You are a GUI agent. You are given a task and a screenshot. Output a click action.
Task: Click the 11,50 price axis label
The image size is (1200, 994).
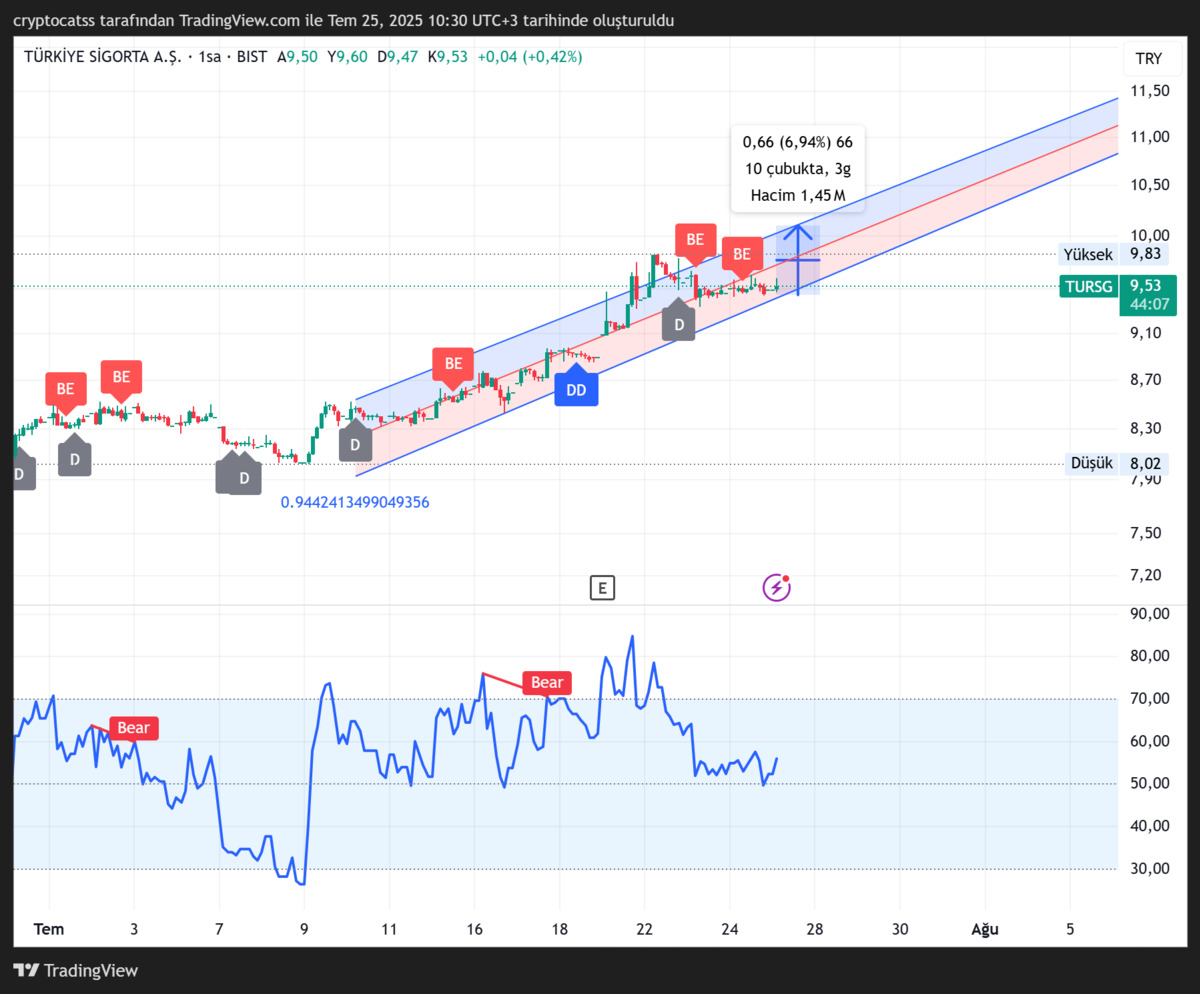coord(1149,91)
